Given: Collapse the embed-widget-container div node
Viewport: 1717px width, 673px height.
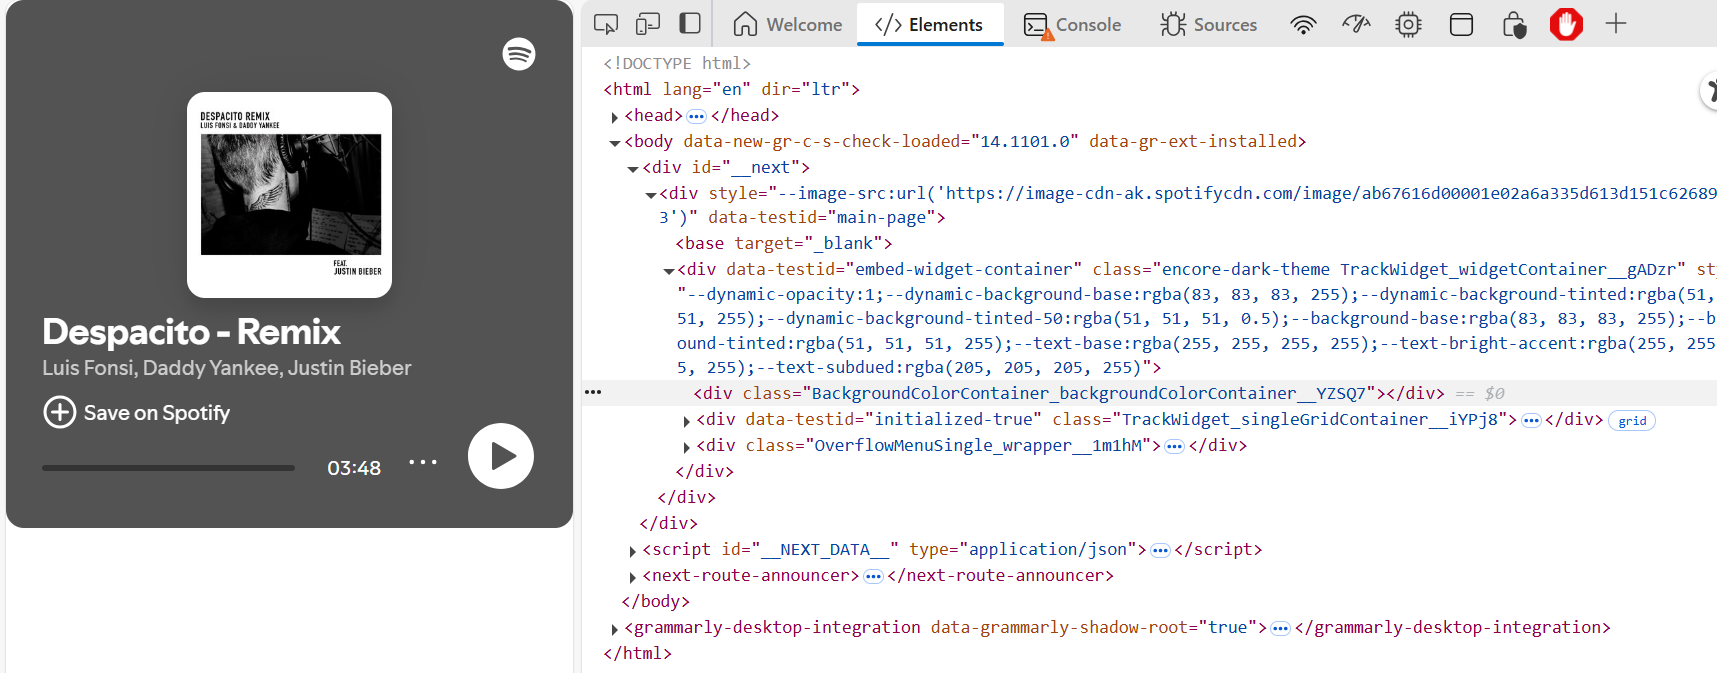Looking at the screenshot, I should [x=669, y=271].
